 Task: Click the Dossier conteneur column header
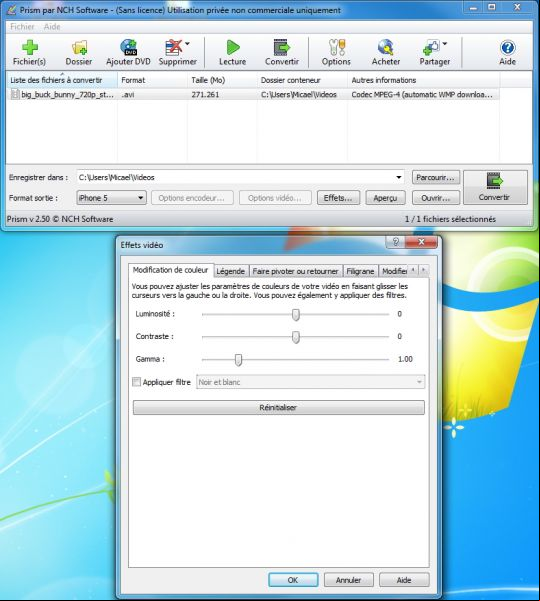[x=302, y=80]
